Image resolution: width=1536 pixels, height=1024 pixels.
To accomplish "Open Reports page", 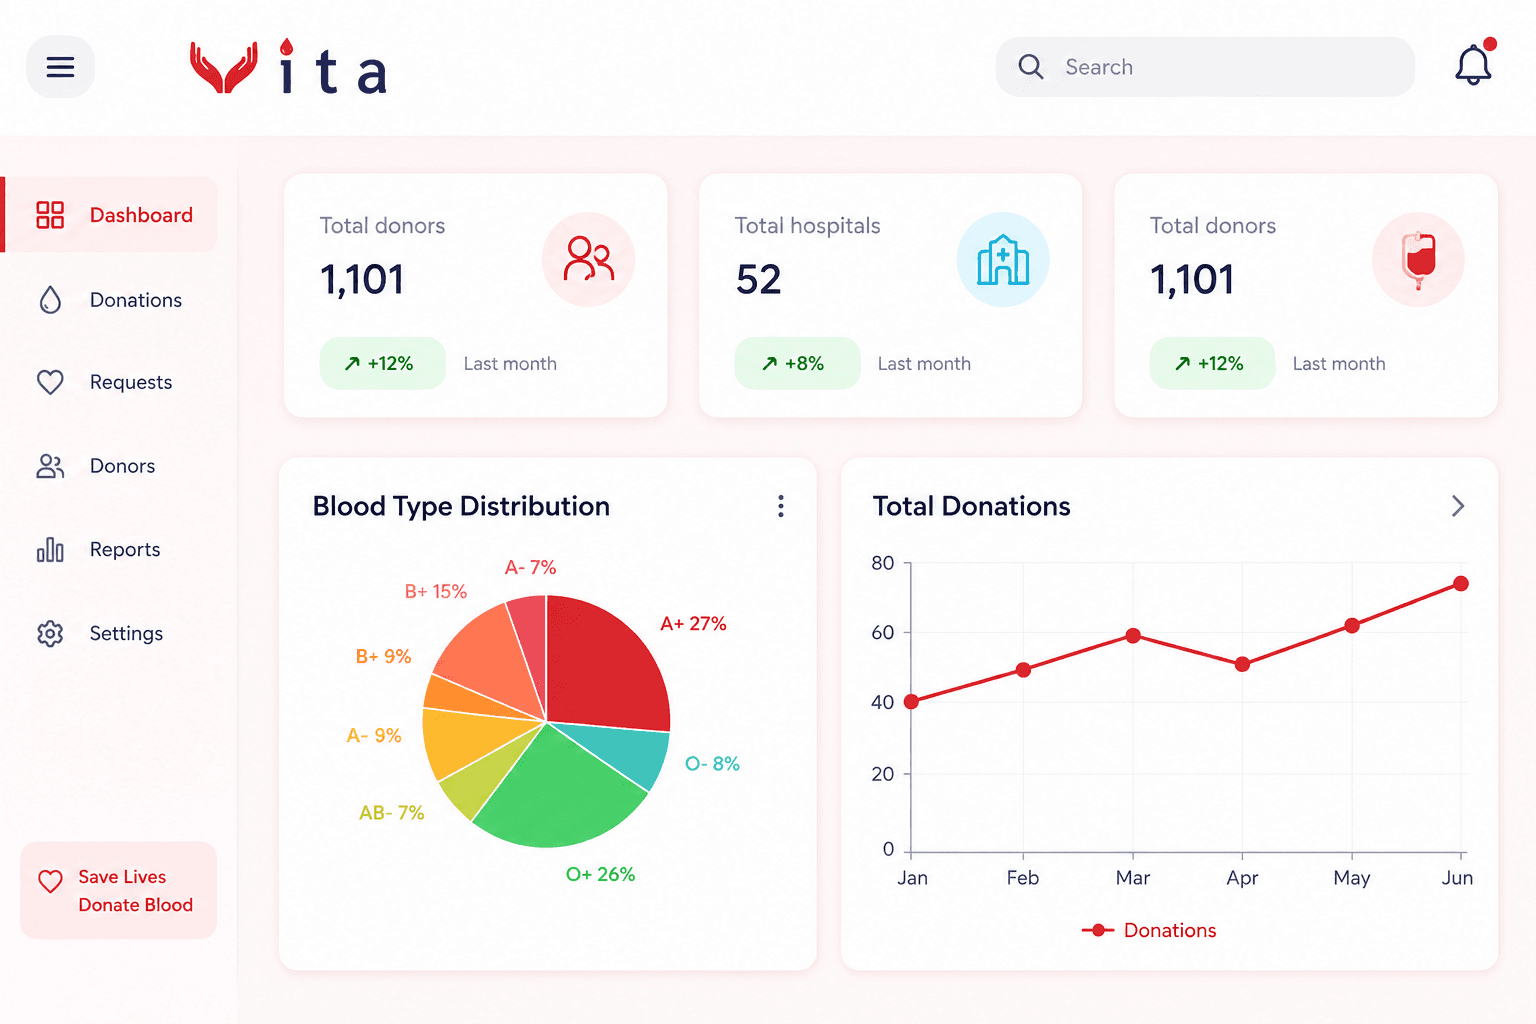I will click(x=110, y=549).
